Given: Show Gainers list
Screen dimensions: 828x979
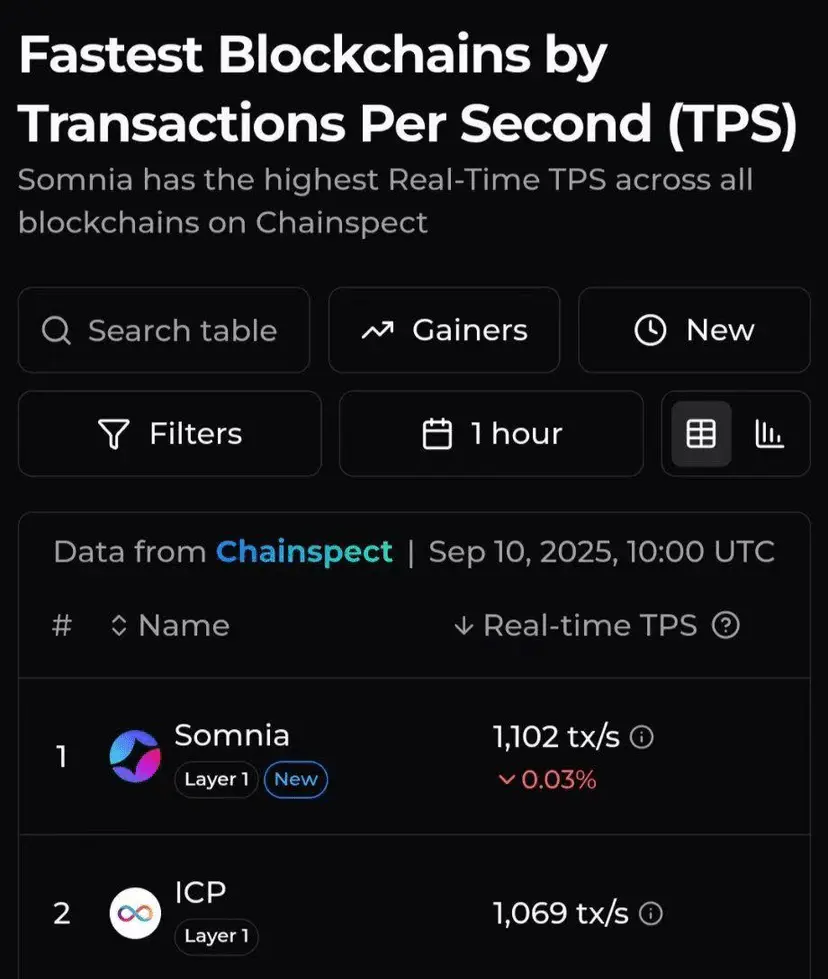Looking at the screenshot, I should click(x=444, y=330).
